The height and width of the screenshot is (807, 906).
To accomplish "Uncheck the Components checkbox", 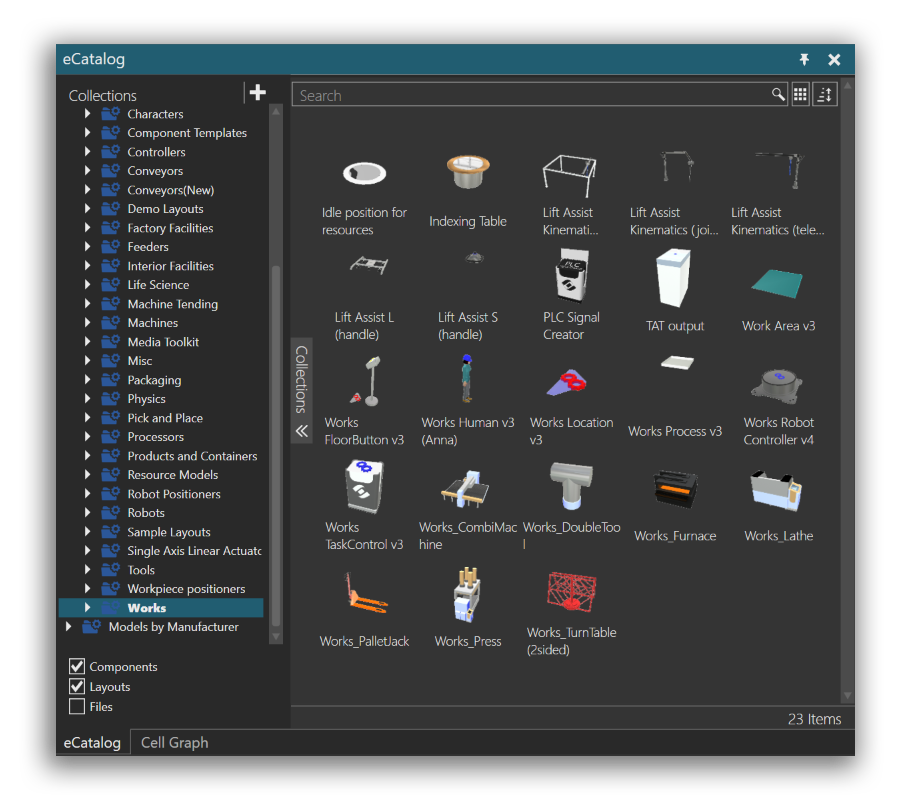I will tap(77, 667).
